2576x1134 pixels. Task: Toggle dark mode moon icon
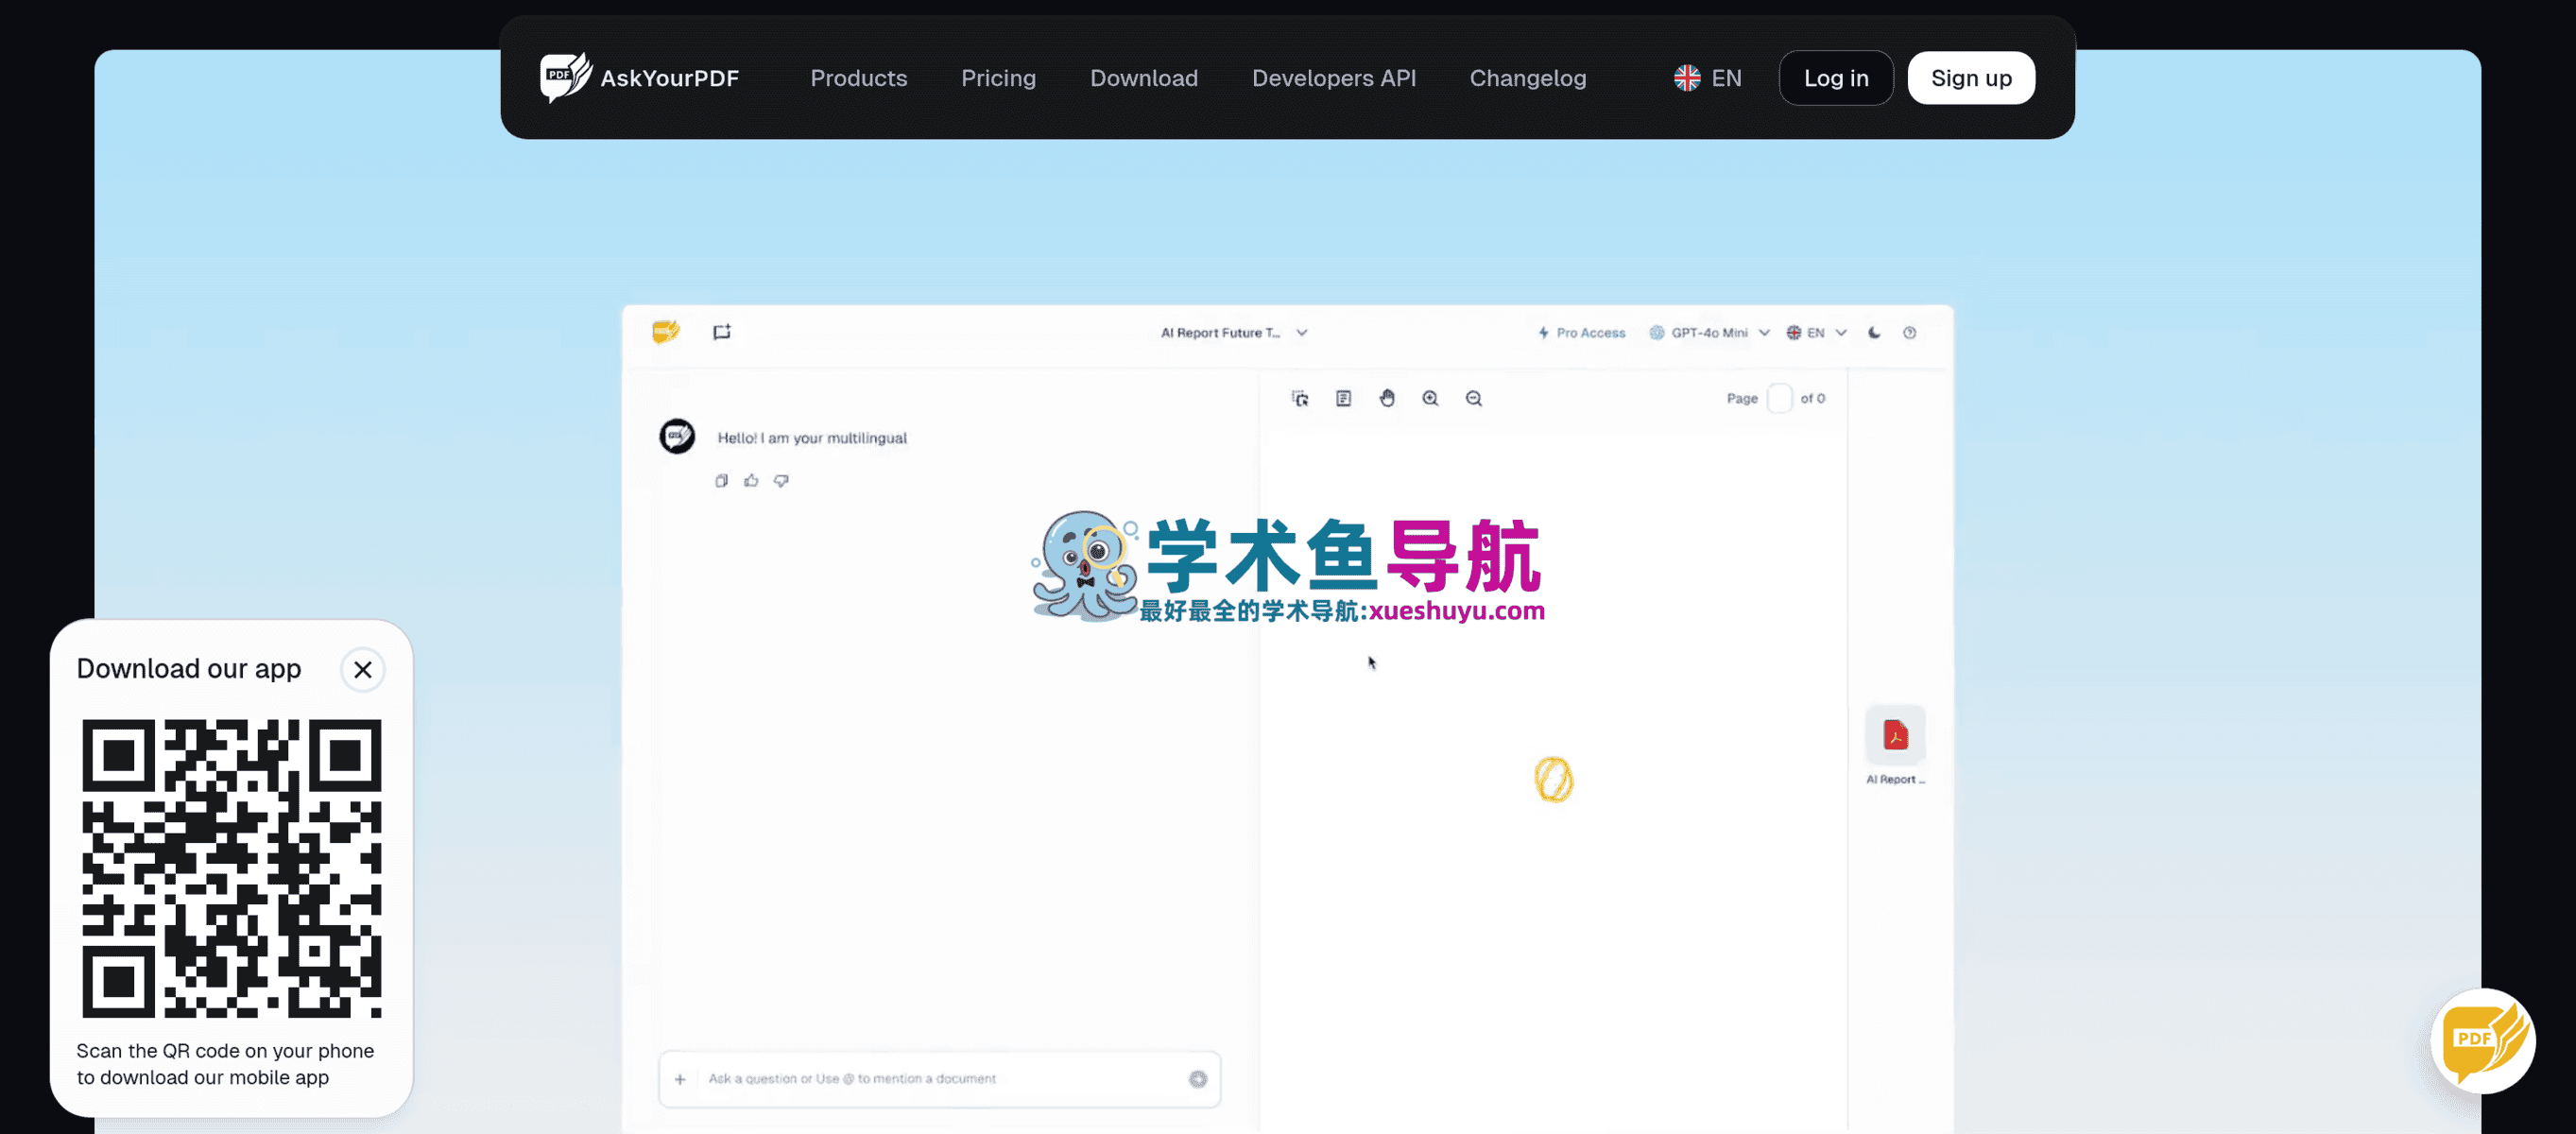[1874, 333]
